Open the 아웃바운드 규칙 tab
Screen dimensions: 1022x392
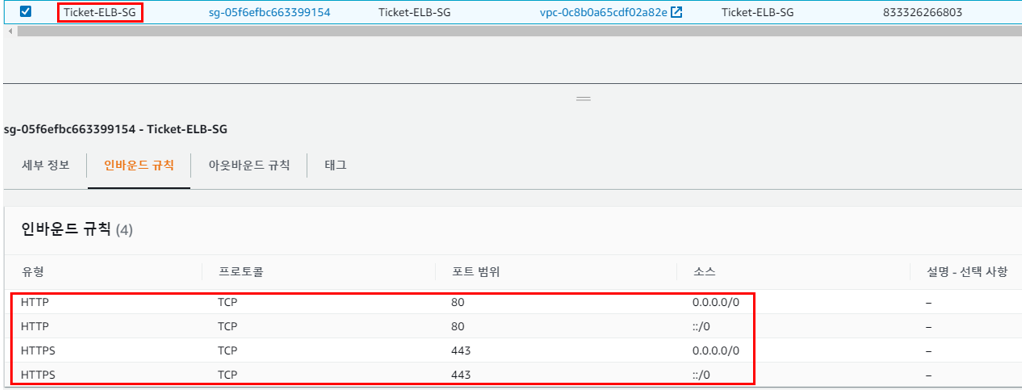(248, 165)
